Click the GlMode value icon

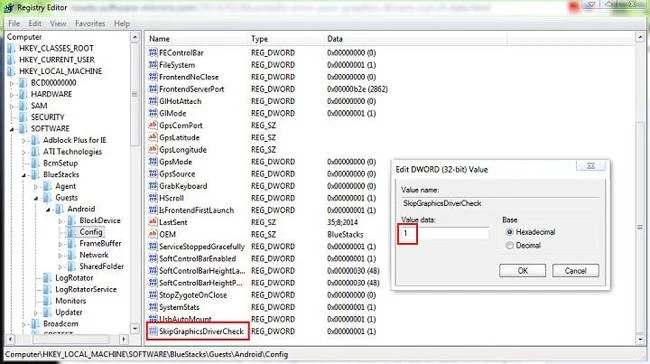point(153,113)
